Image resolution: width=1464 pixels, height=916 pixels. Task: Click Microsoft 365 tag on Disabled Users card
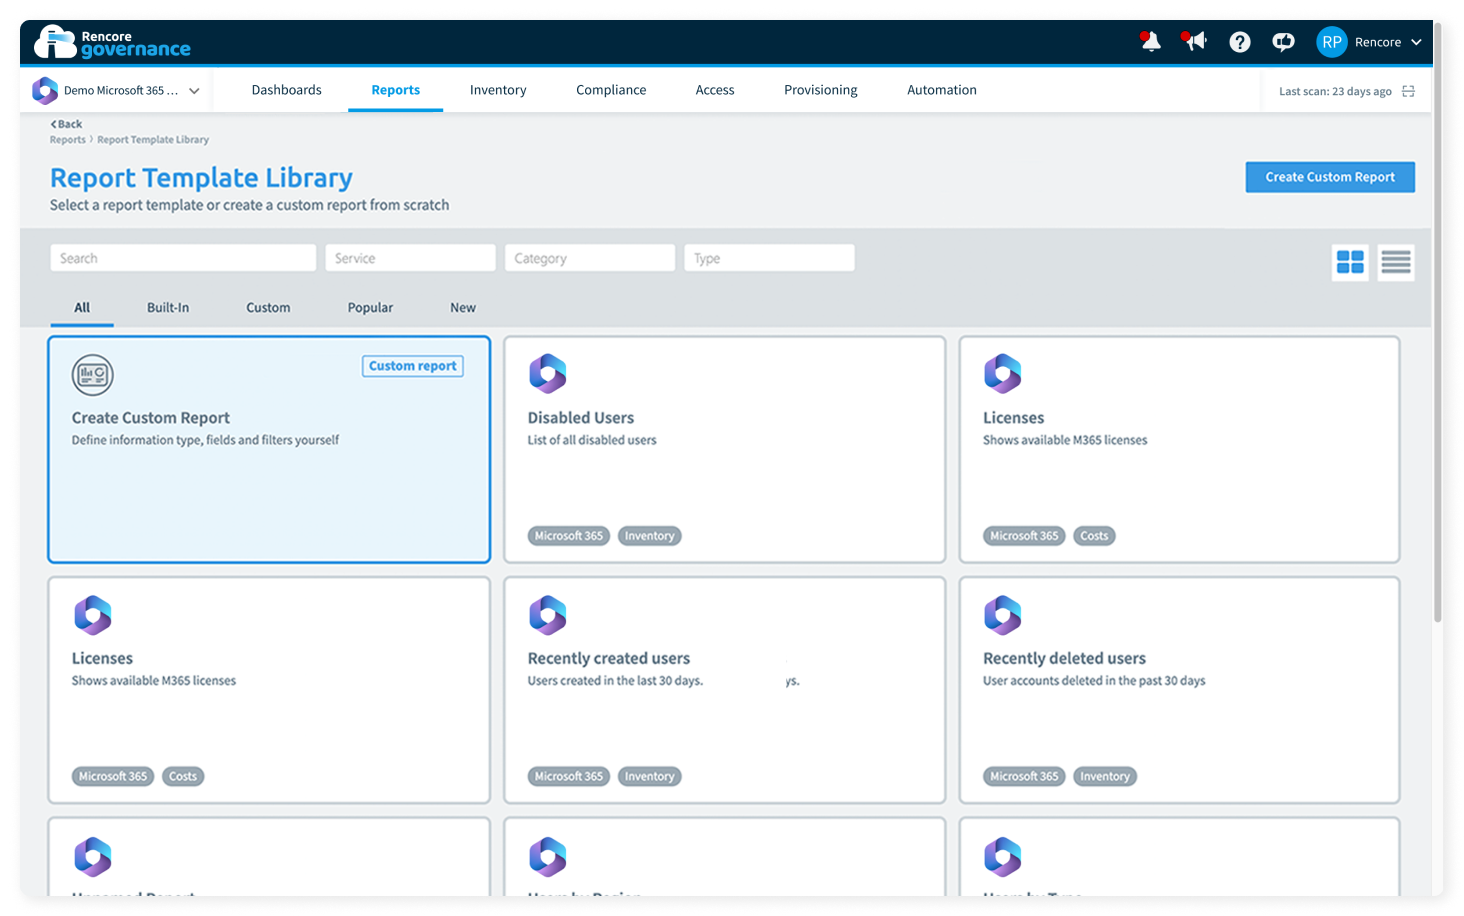pyautogui.click(x=569, y=536)
